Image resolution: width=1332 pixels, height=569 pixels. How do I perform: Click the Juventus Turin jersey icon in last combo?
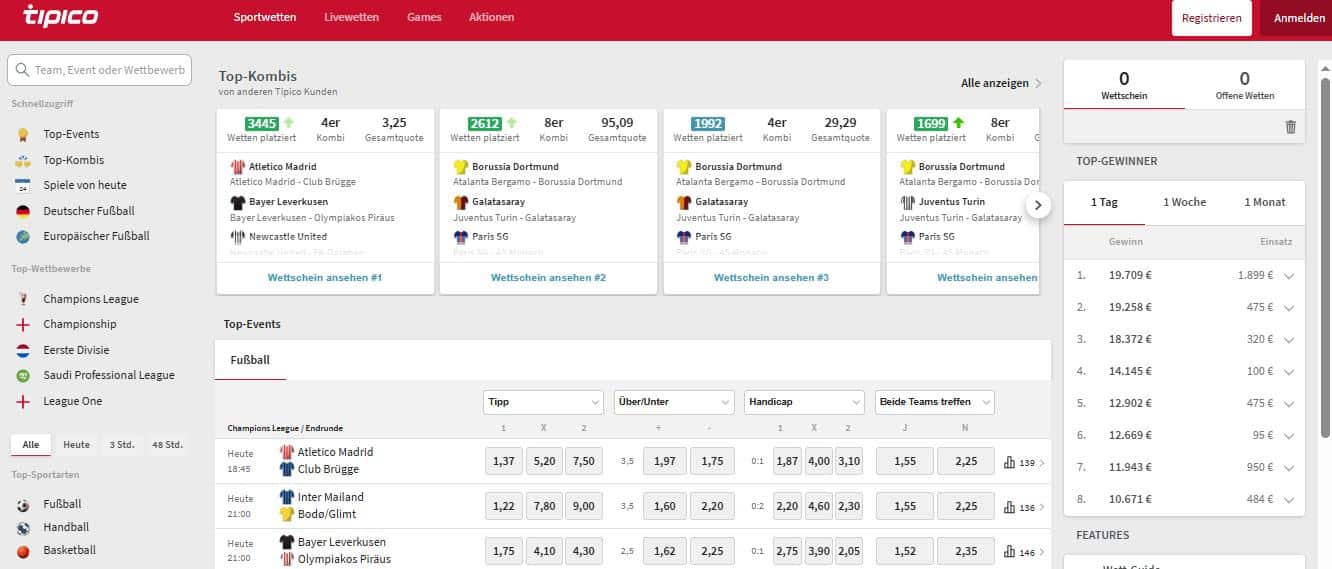pos(908,202)
